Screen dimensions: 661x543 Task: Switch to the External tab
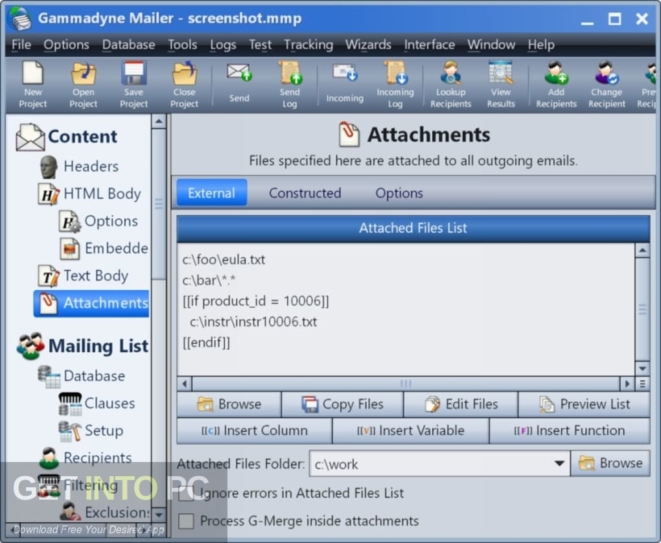(x=212, y=193)
